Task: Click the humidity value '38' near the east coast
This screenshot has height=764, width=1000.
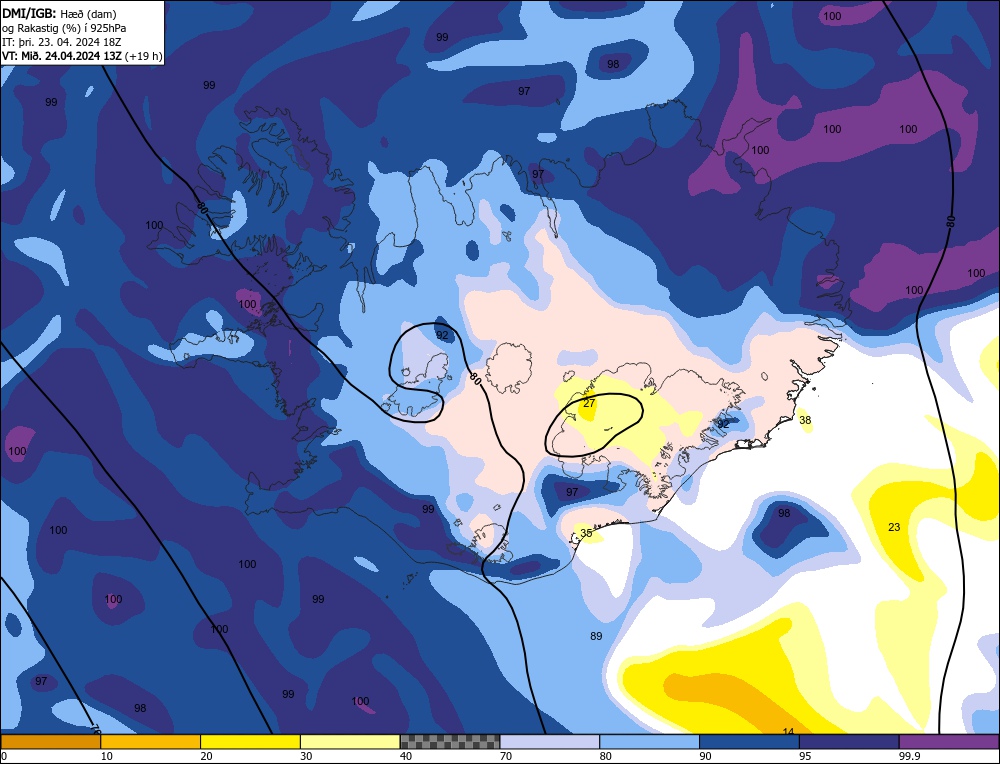Action: [805, 420]
